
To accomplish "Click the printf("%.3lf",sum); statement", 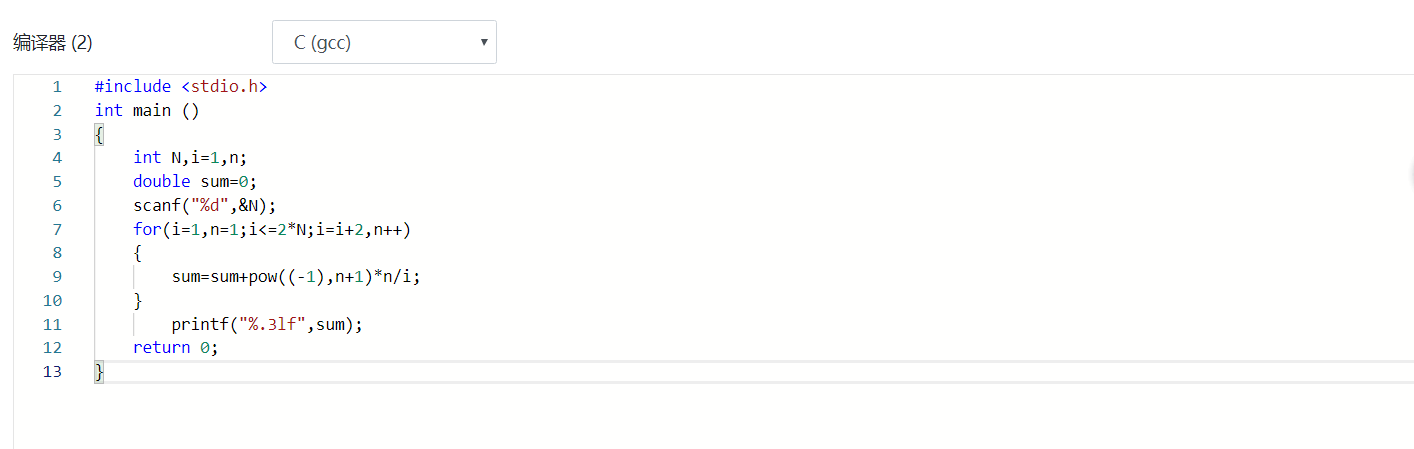I will click(266, 325).
